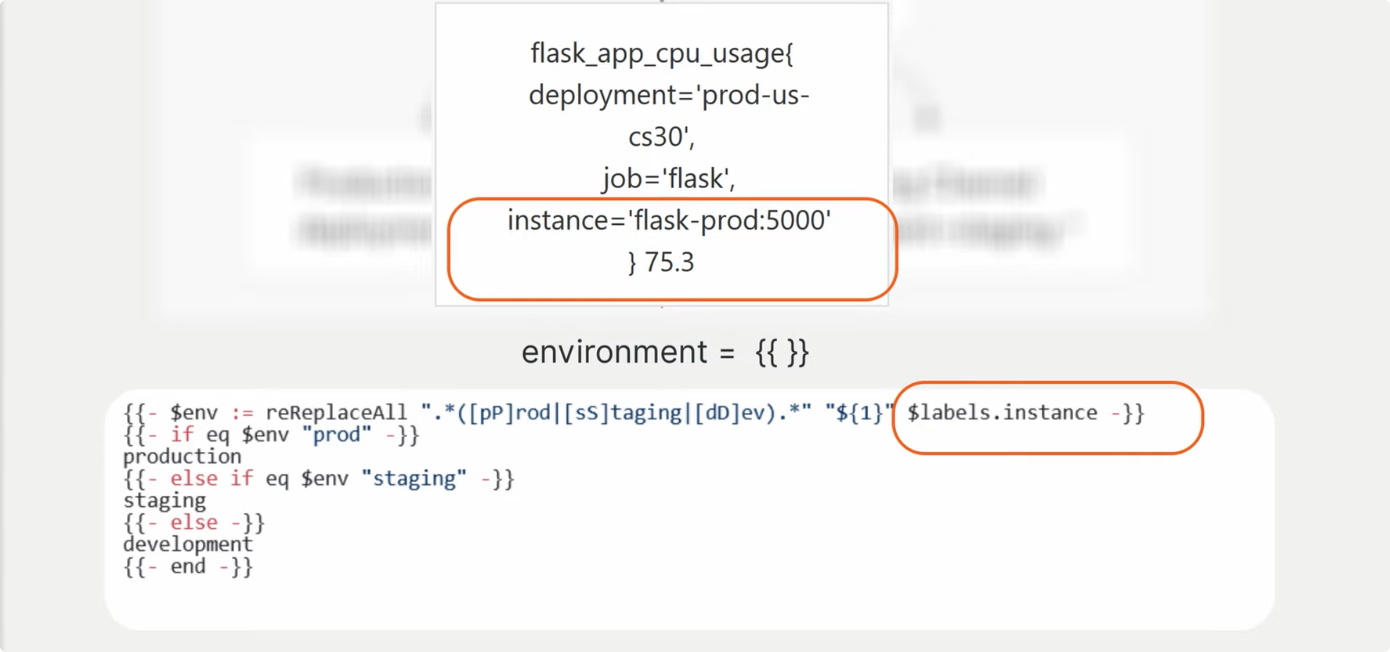Click the deployment='prod-us- label line
1390x652 pixels.
[x=668, y=95]
